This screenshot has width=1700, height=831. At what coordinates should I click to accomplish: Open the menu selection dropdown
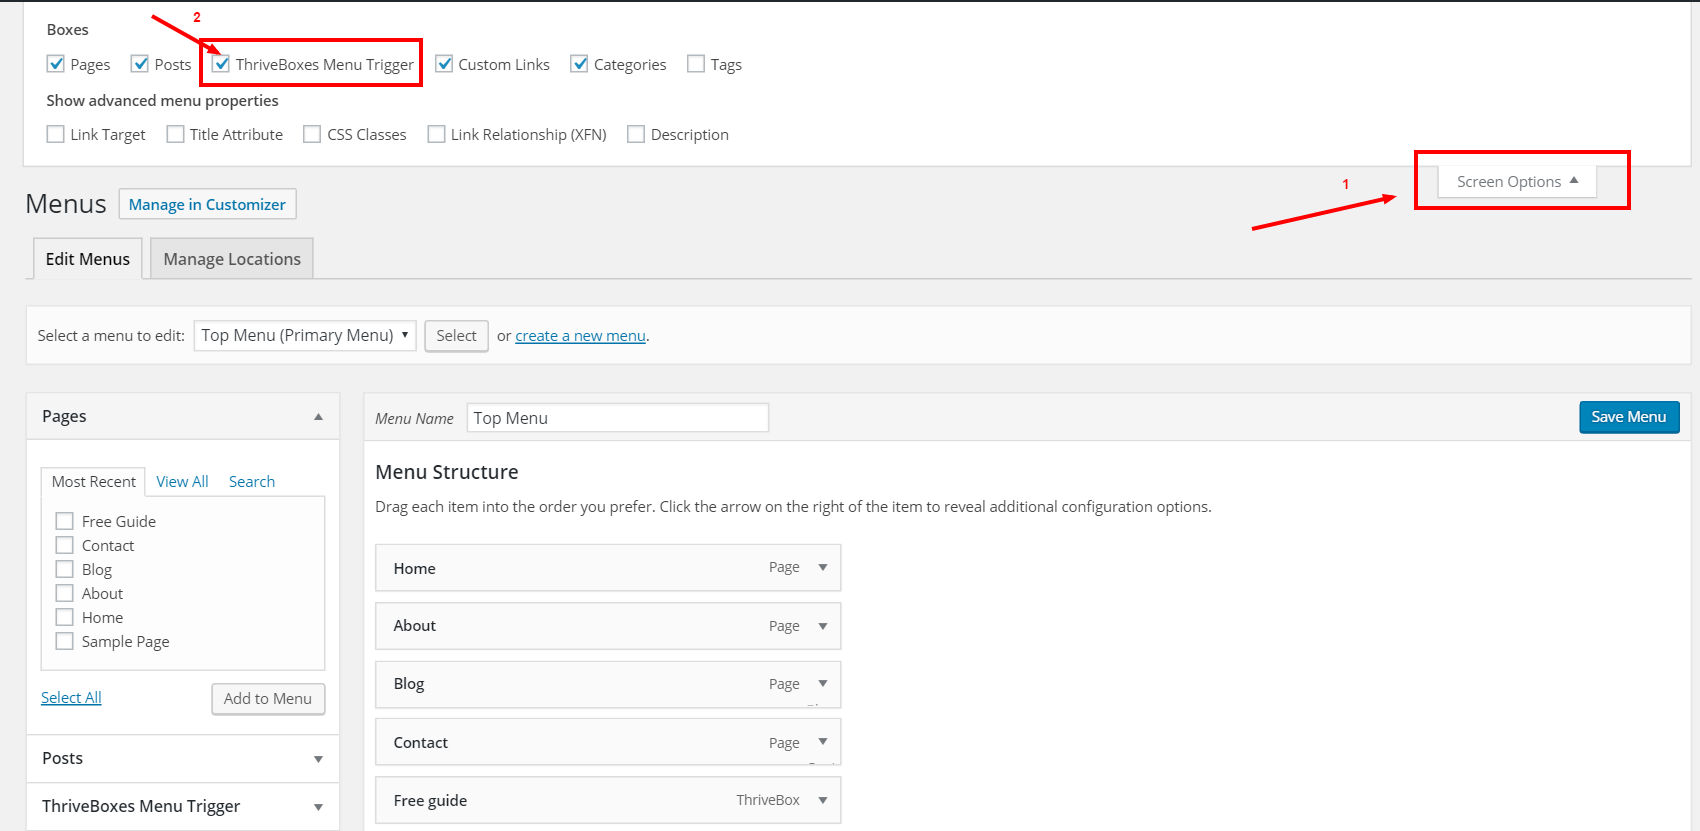[305, 335]
